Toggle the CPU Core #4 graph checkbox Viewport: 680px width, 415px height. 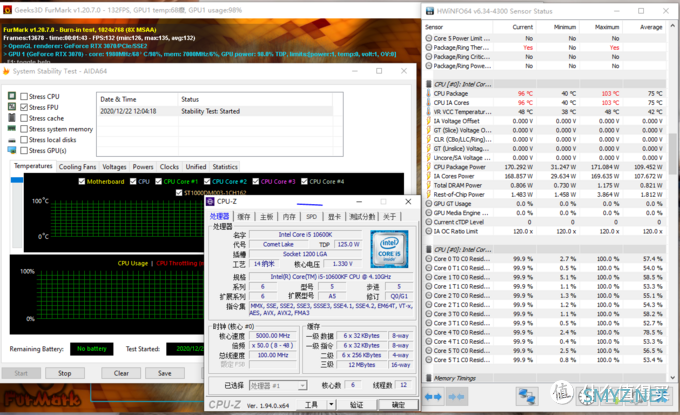(x=304, y=181)
